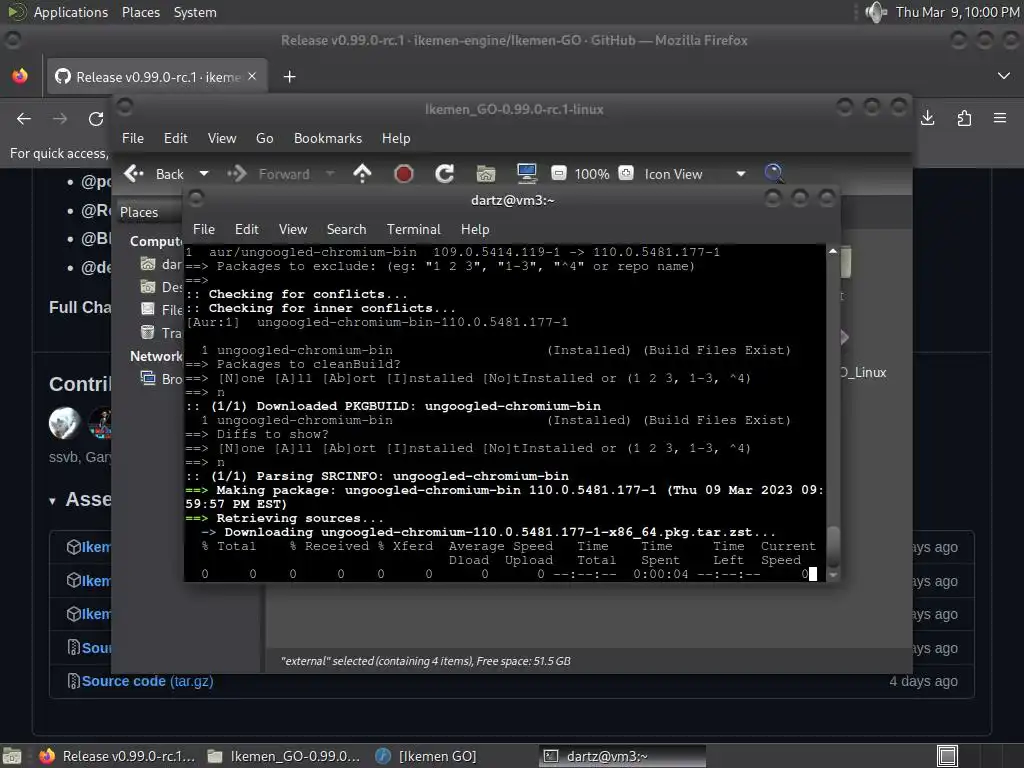Open terminal File menu
The width and height of the screenshot is (1024, 768).
point(204,229)
